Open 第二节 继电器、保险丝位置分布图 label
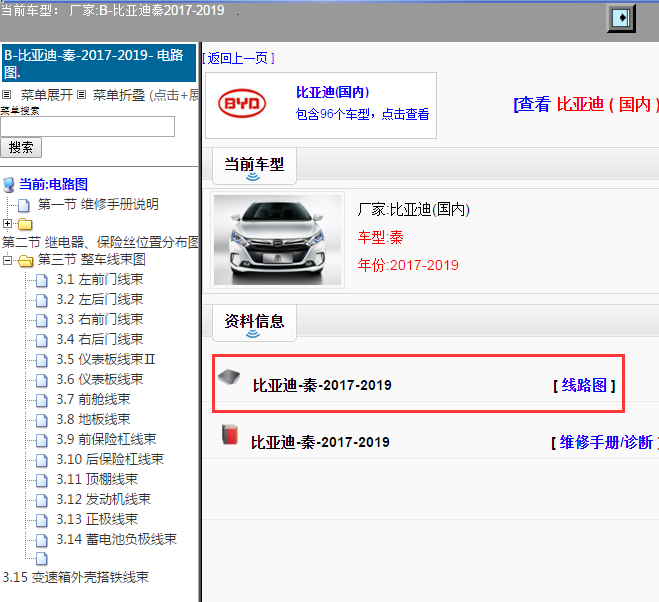This screenshot has width=659, height=602. [100, 242]
